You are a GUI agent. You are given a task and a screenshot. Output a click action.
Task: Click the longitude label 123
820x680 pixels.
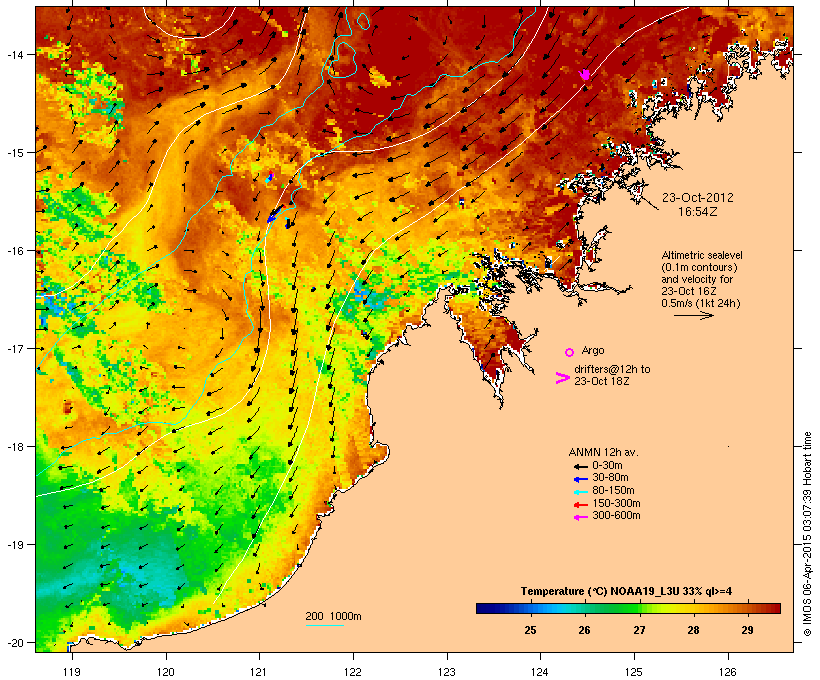(447, 672)
